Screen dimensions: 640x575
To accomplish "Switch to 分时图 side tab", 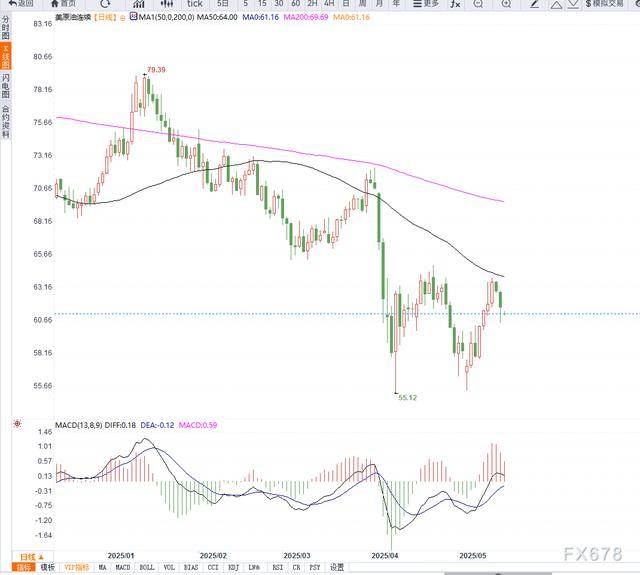I will [5, 28].
